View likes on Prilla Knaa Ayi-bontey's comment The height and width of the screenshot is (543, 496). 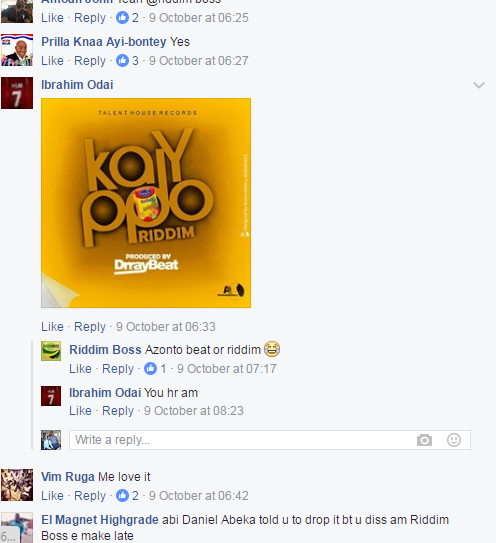(127, 61)
